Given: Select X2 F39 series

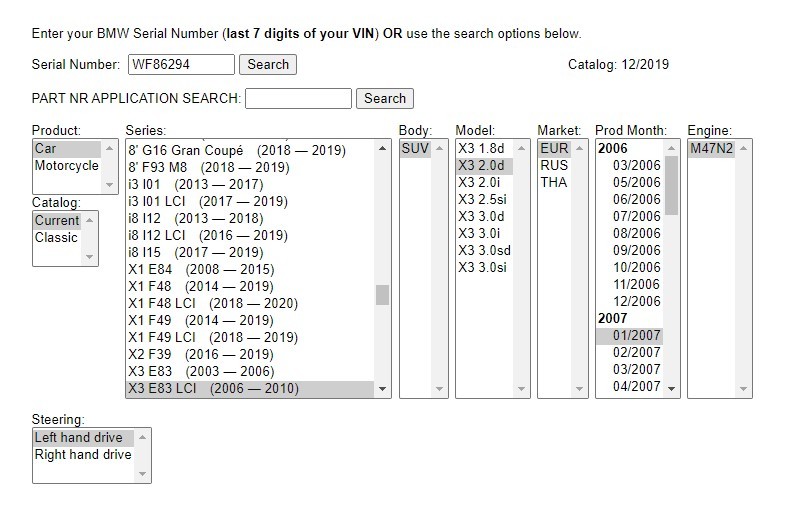Looking at the screenshot, I should coord(251,354).
